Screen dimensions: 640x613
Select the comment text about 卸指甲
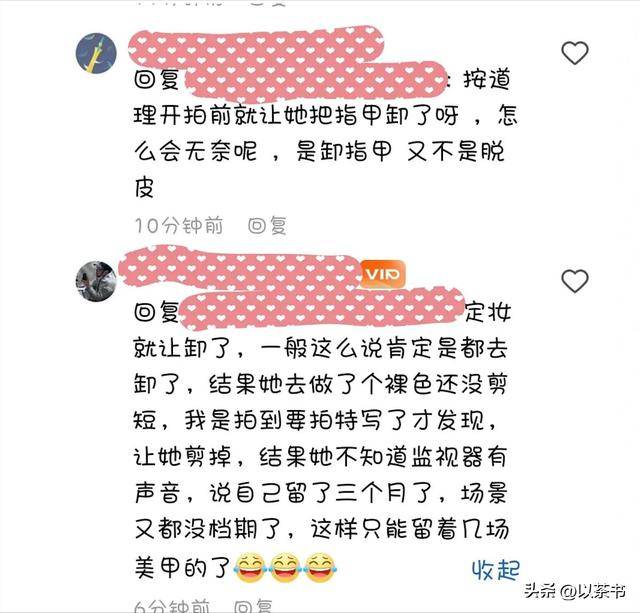pos(325,133)
